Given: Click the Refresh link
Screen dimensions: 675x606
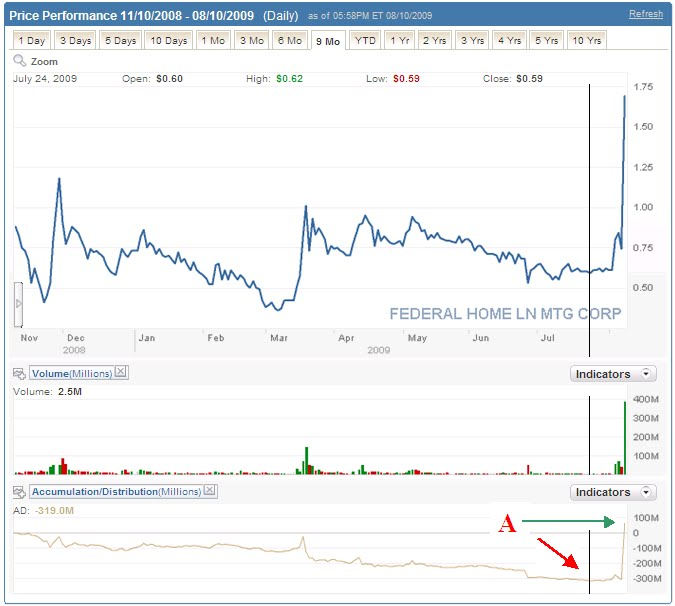Looking at the screenshot, I should 646,14.
